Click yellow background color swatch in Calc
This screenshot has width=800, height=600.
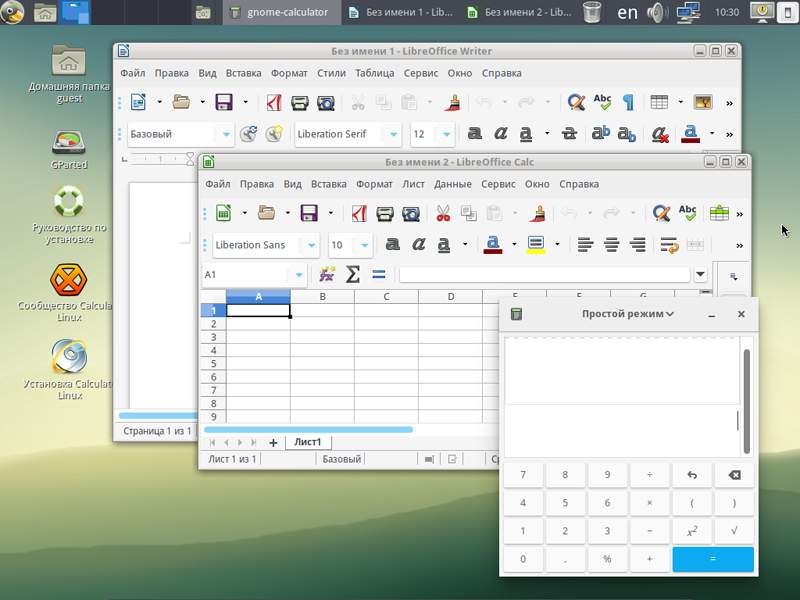pyautogui.click(x=536, y=245)
